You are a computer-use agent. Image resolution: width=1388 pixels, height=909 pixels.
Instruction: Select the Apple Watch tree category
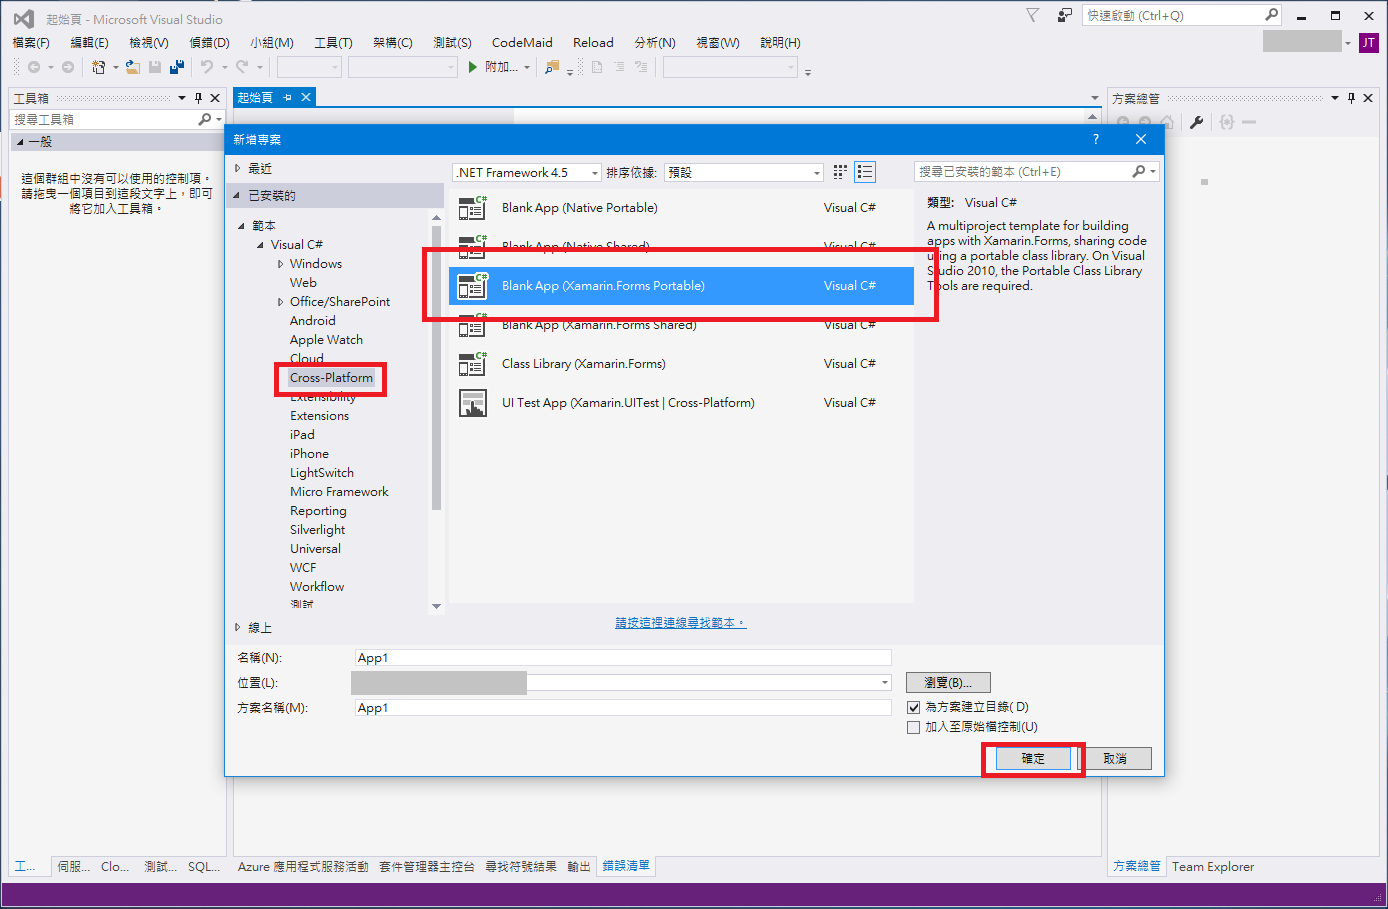(x=326, y=340)
